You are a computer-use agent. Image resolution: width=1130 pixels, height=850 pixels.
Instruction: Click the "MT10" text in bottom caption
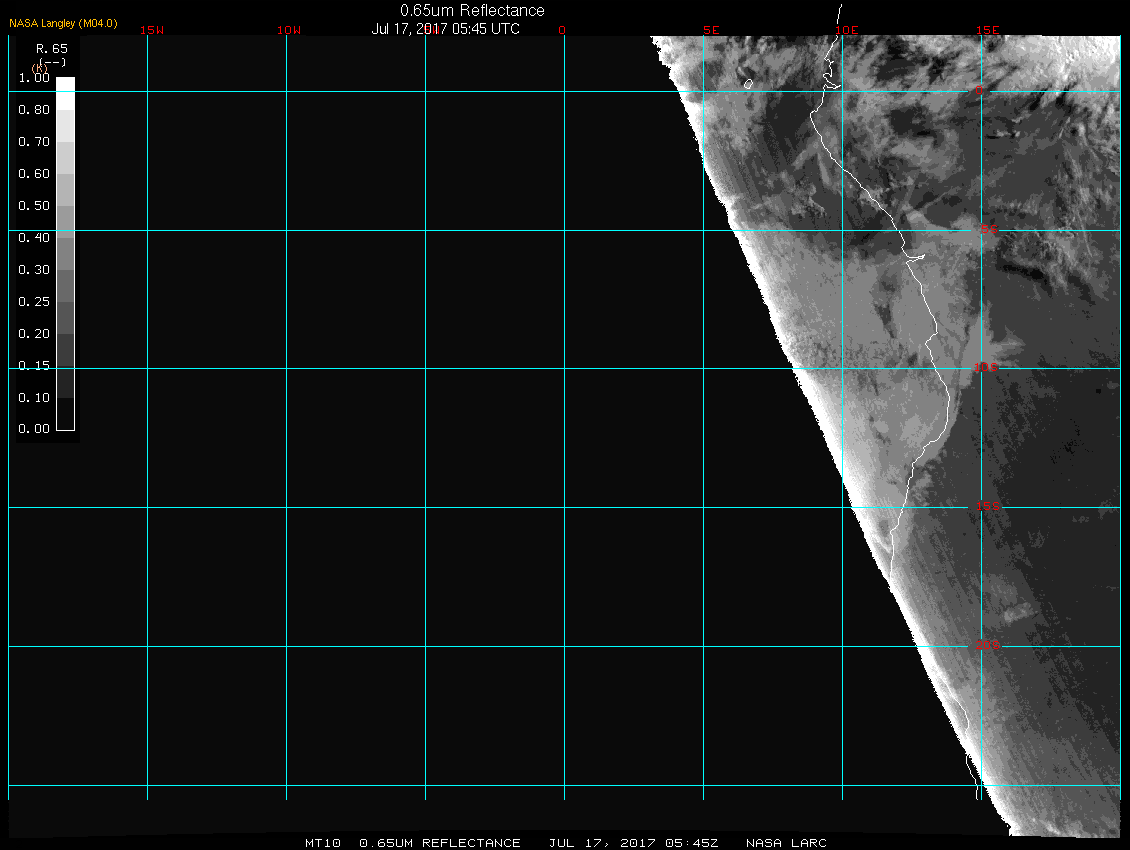tap(323, 843)
